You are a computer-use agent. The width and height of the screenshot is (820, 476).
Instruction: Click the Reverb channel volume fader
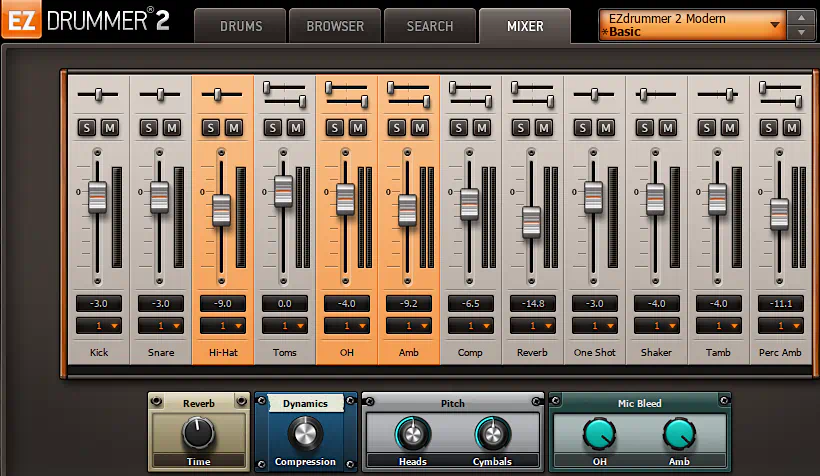(531, 222)
